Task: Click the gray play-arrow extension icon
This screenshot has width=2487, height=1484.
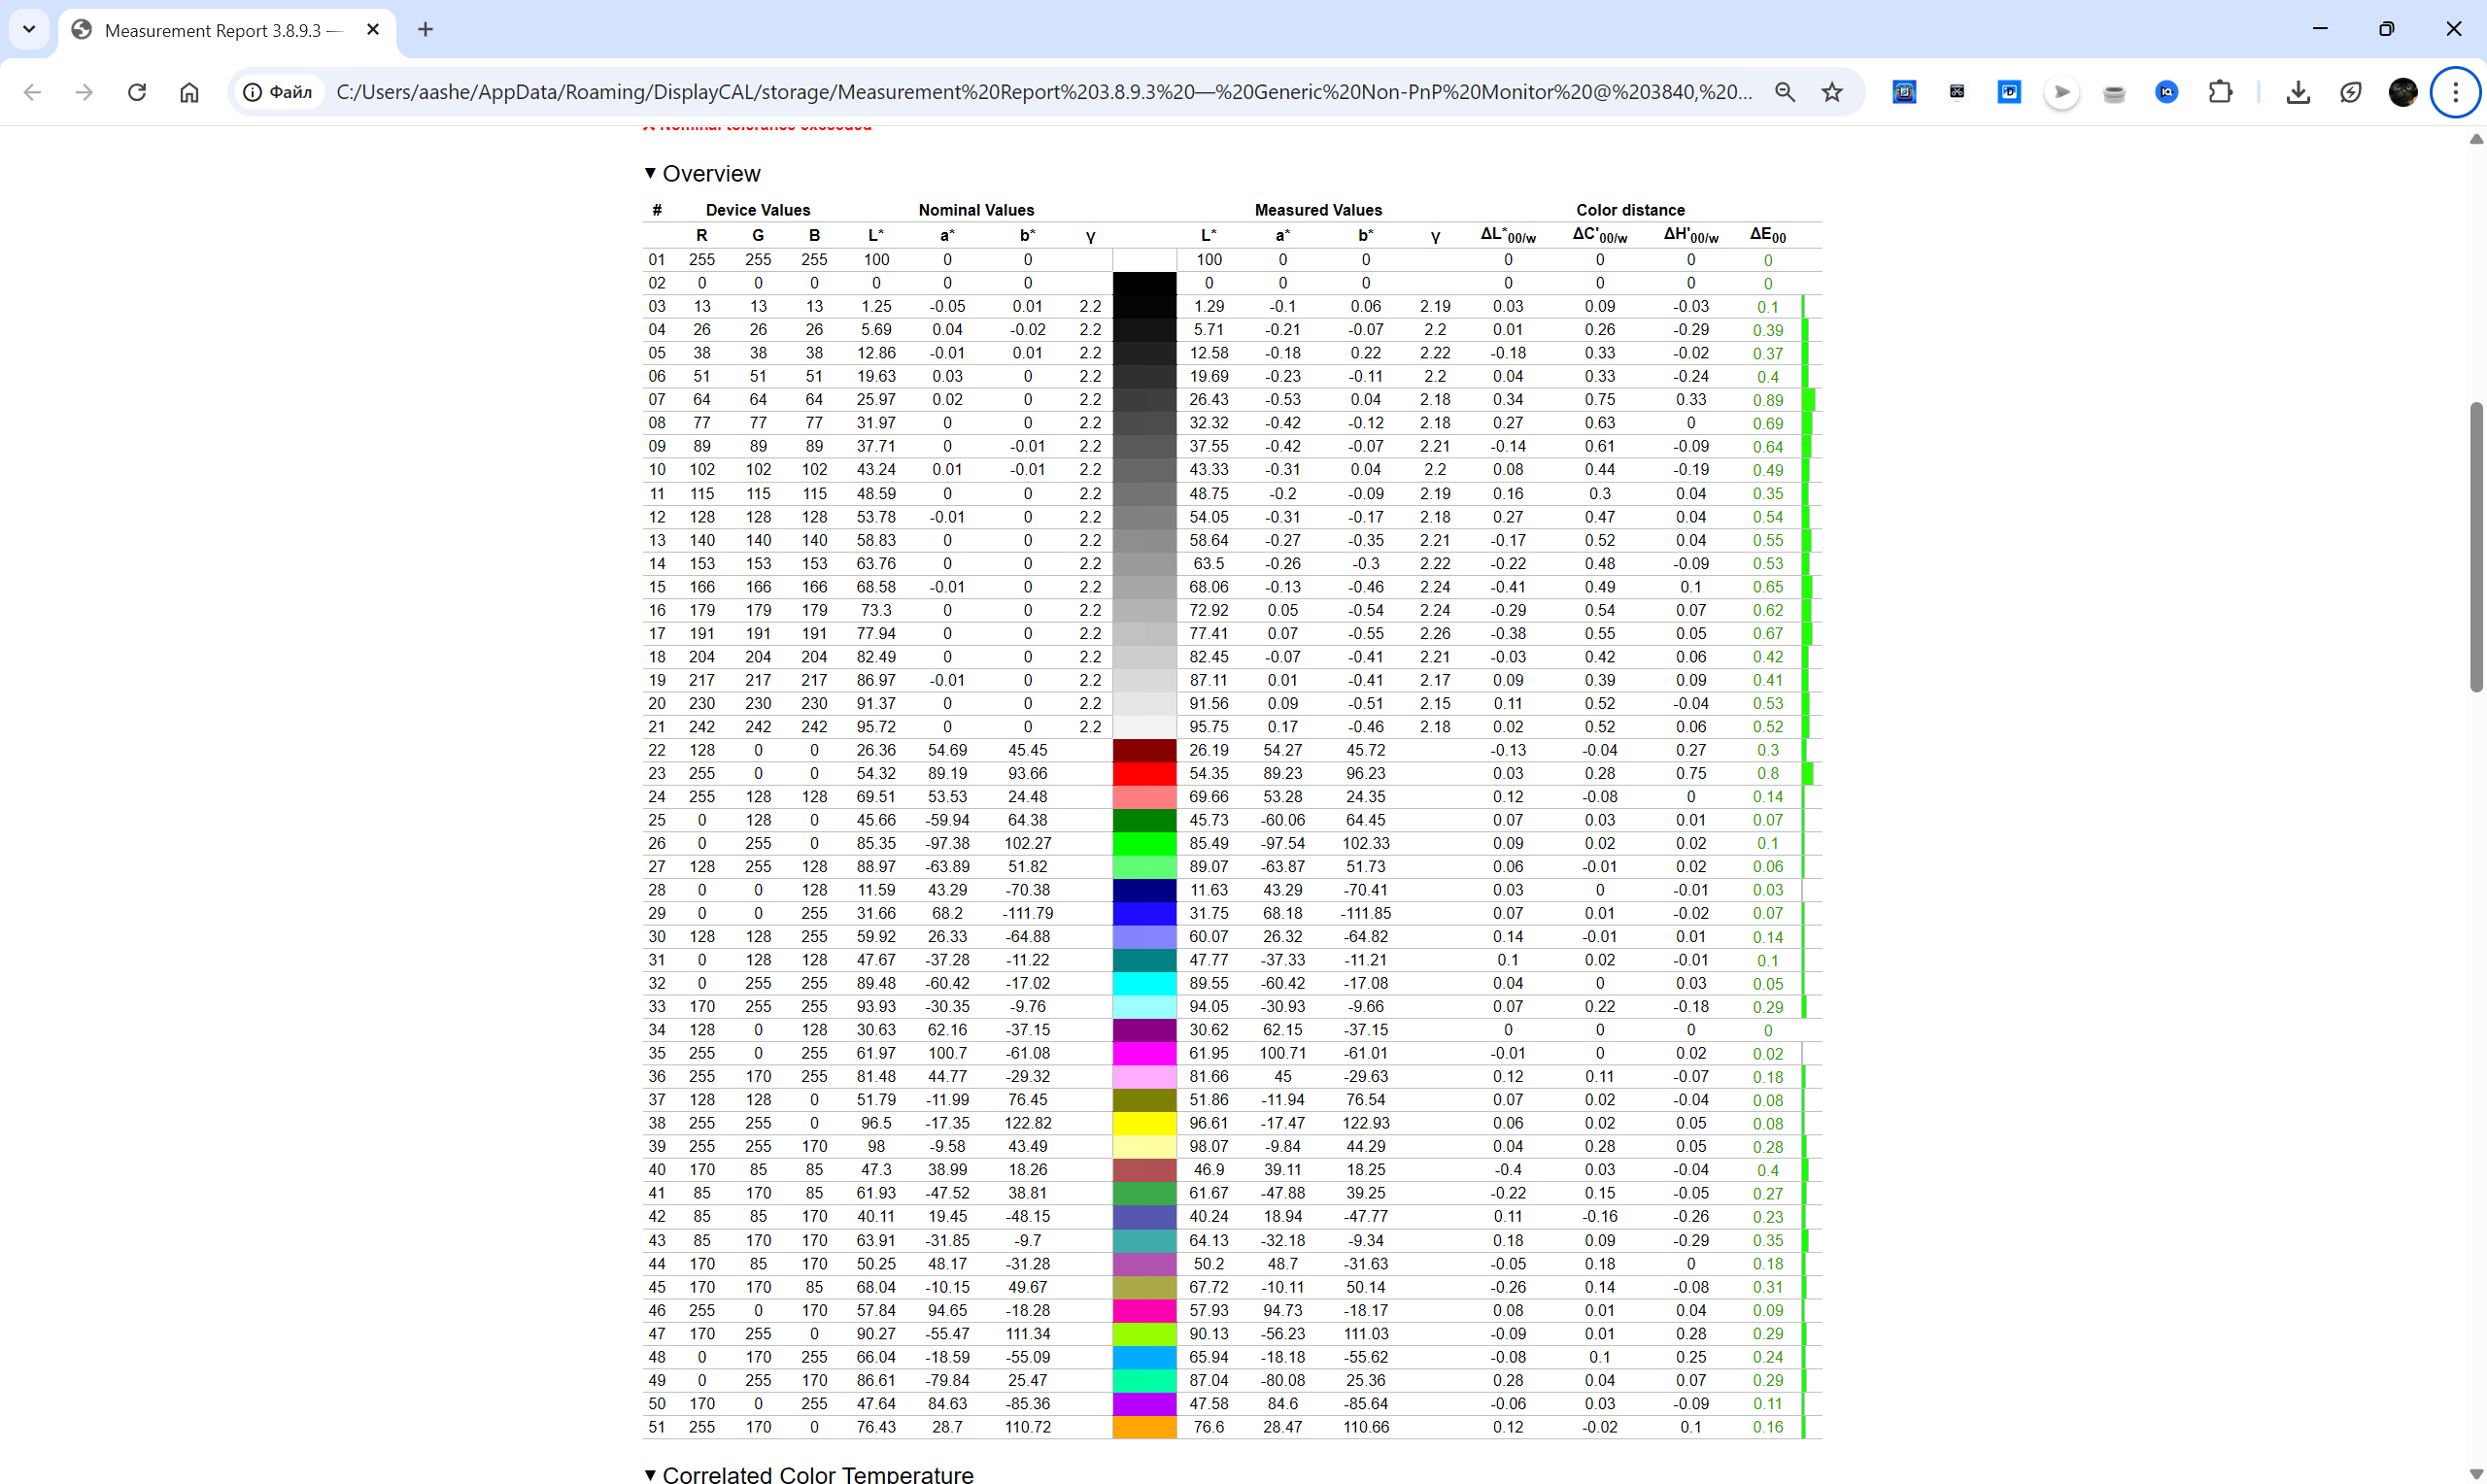Action: pos(2061,92)
